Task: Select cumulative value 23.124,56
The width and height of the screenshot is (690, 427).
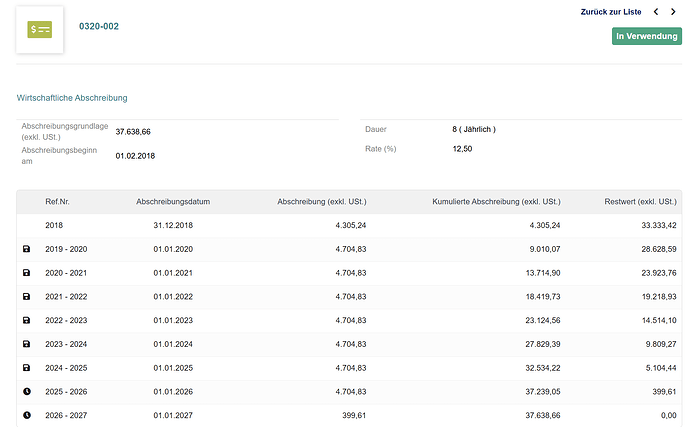Action: [x=543, y=320]
